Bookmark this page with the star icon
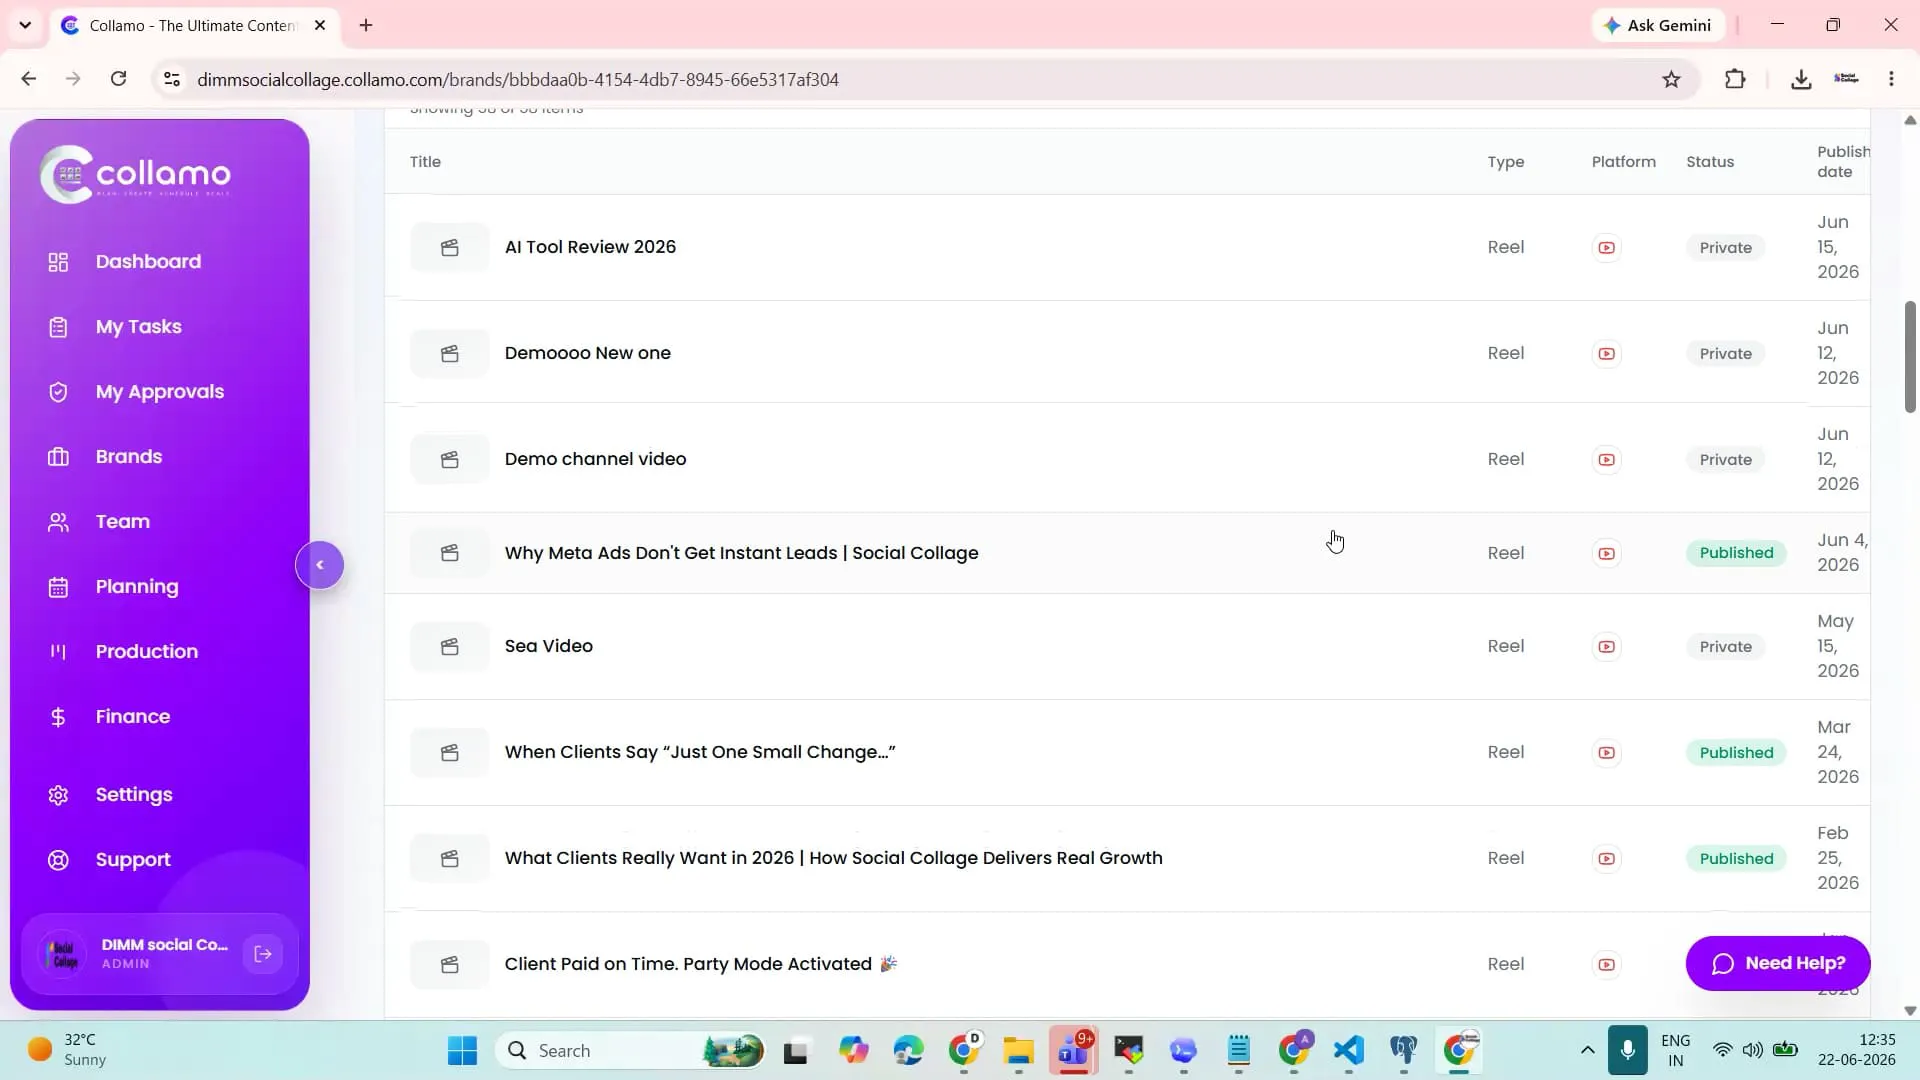Screen dimensions: 1920x1080 tap(1671, 79)
